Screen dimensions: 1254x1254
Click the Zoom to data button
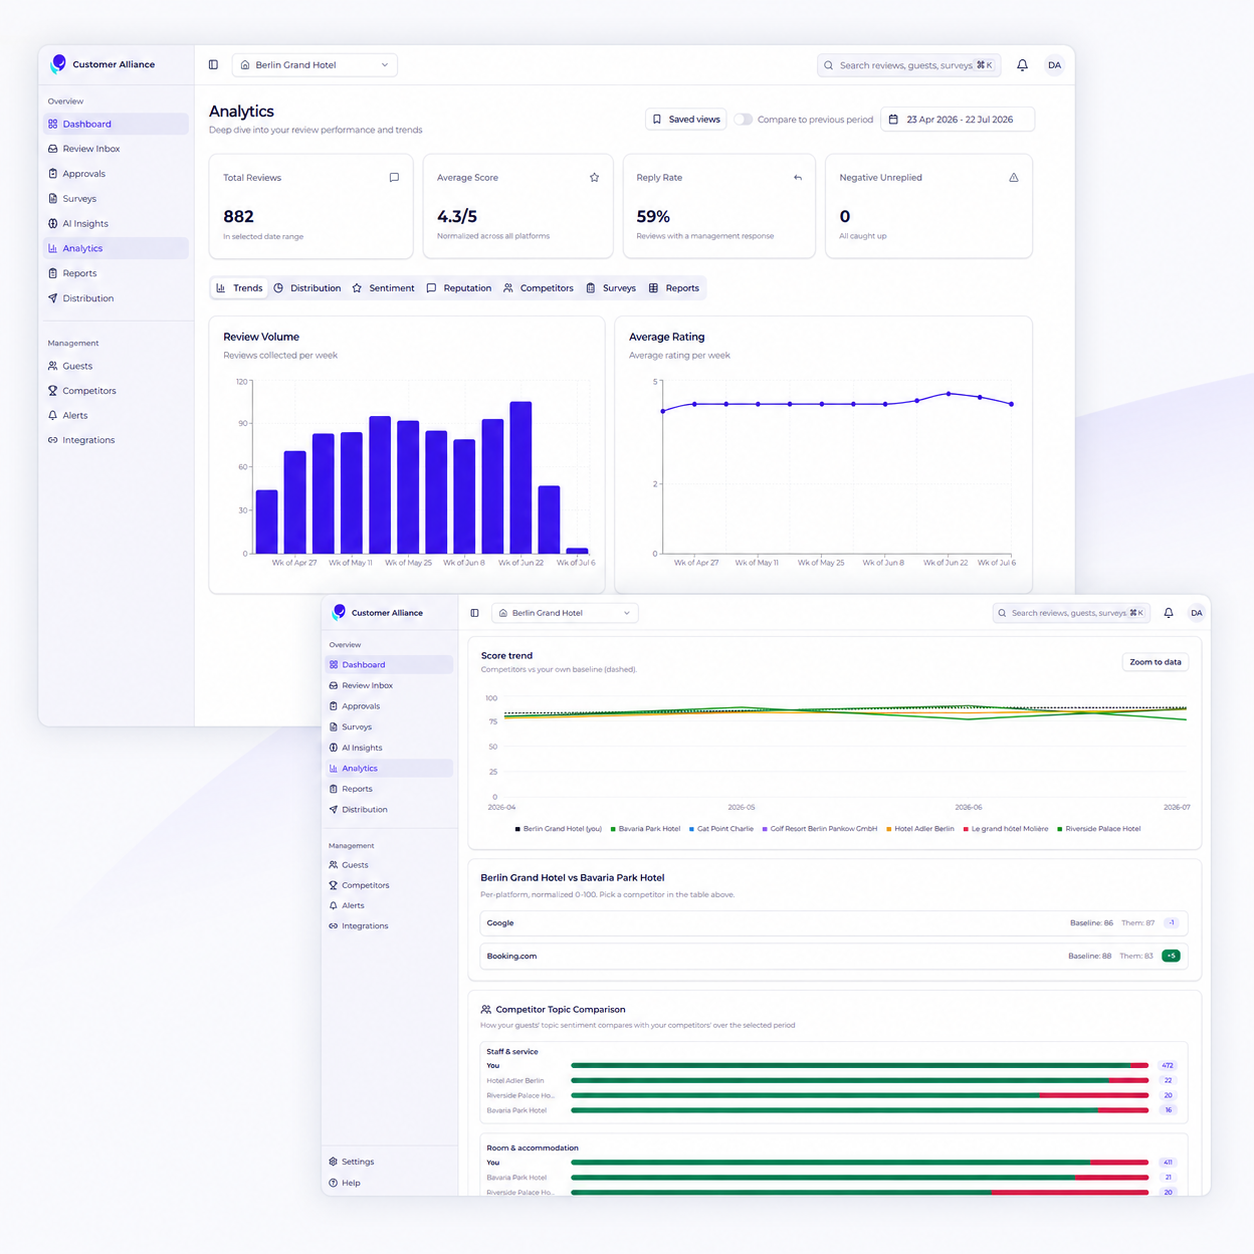point(1155,662)
